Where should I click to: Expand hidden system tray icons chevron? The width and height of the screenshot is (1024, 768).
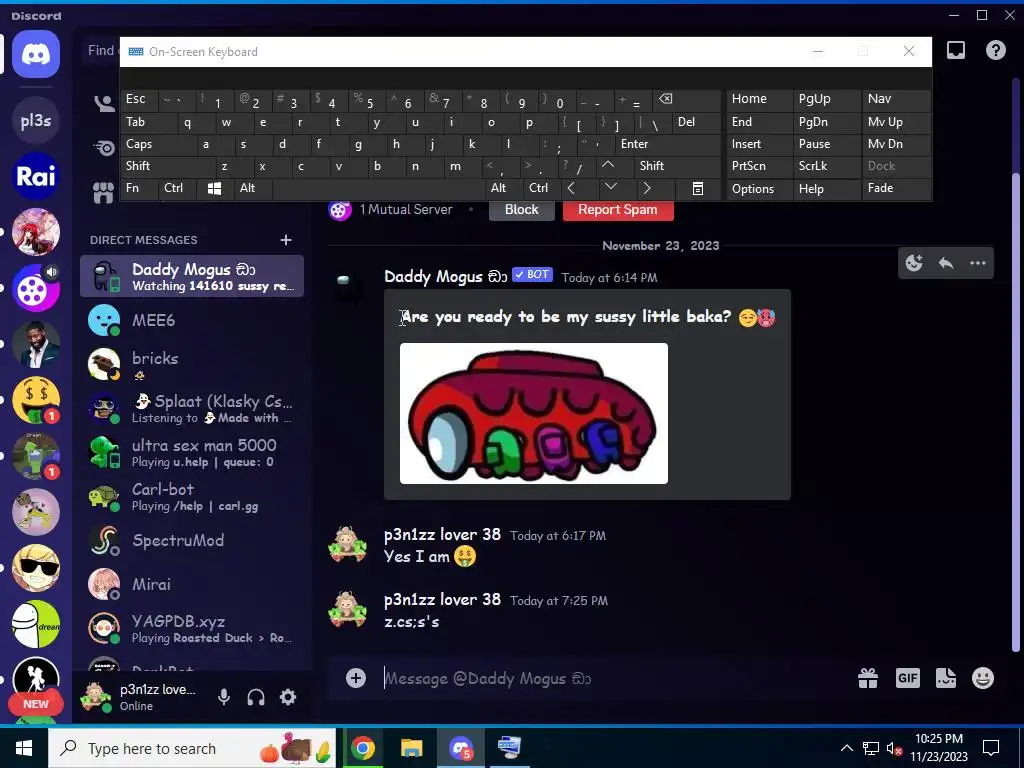click(x=846, y=748)
